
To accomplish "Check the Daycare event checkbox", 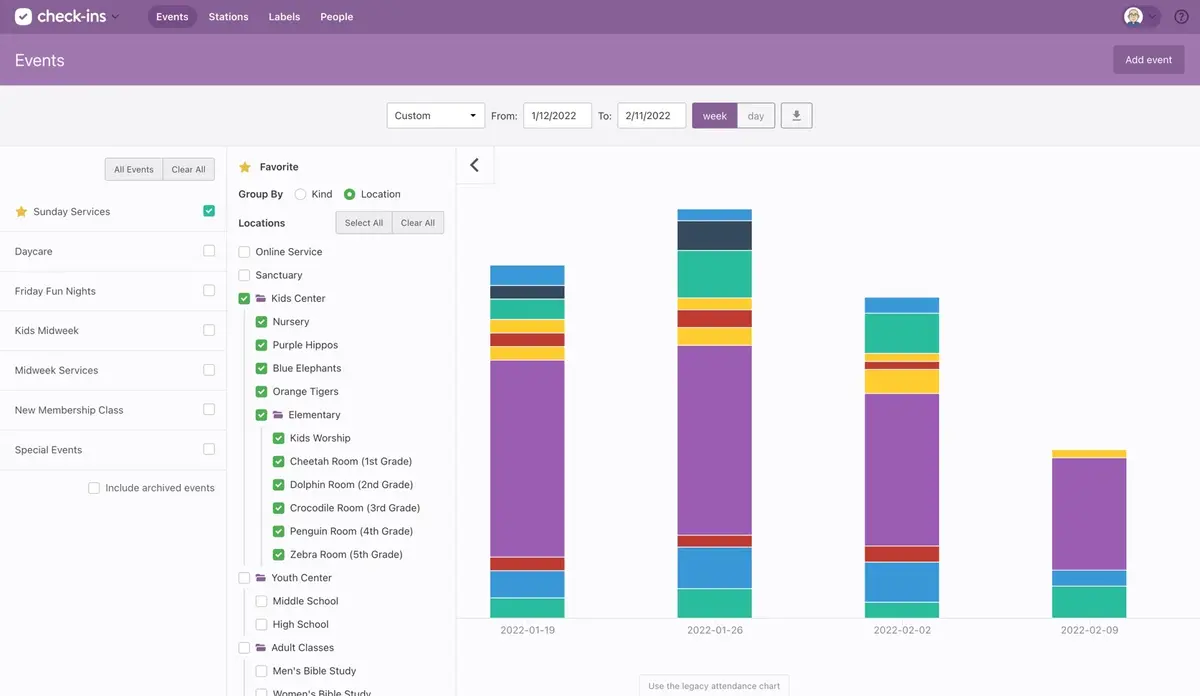I will click(x=209, y=251).
